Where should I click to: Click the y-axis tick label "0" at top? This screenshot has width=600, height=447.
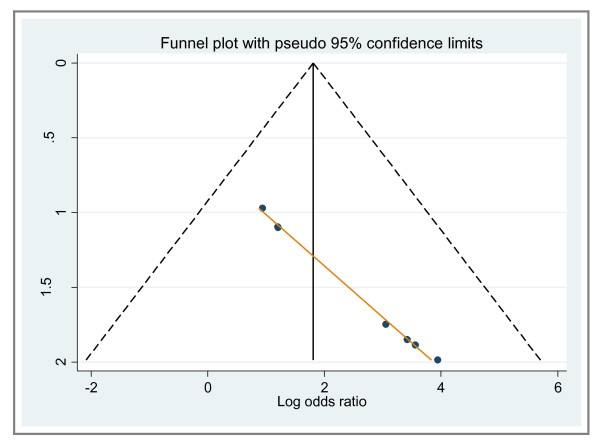click(x=59, y=62)
